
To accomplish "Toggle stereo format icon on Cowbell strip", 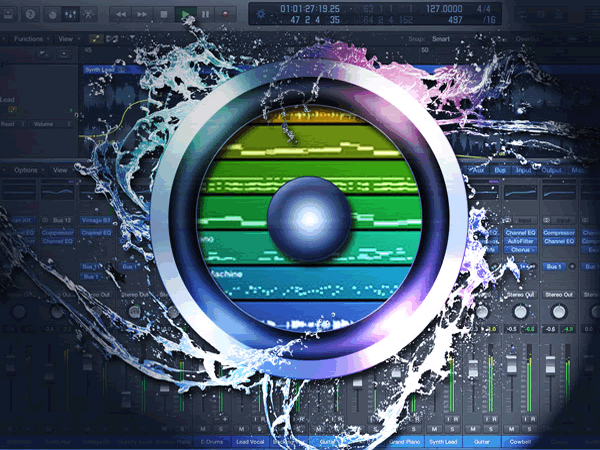I will tap(546, 220).
